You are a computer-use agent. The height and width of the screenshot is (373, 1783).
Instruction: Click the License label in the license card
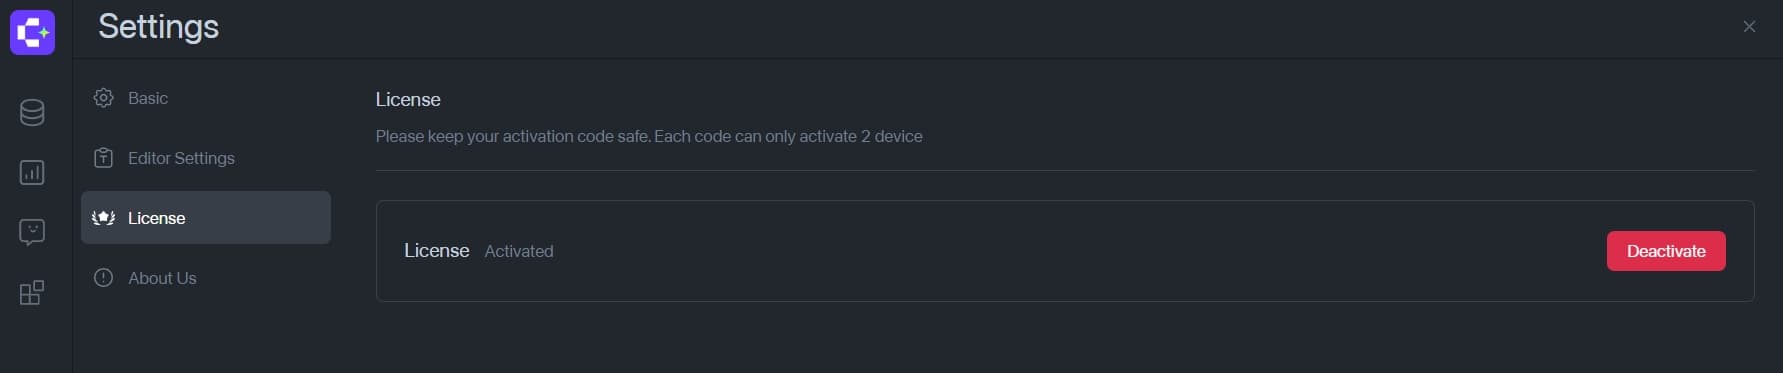437,251
